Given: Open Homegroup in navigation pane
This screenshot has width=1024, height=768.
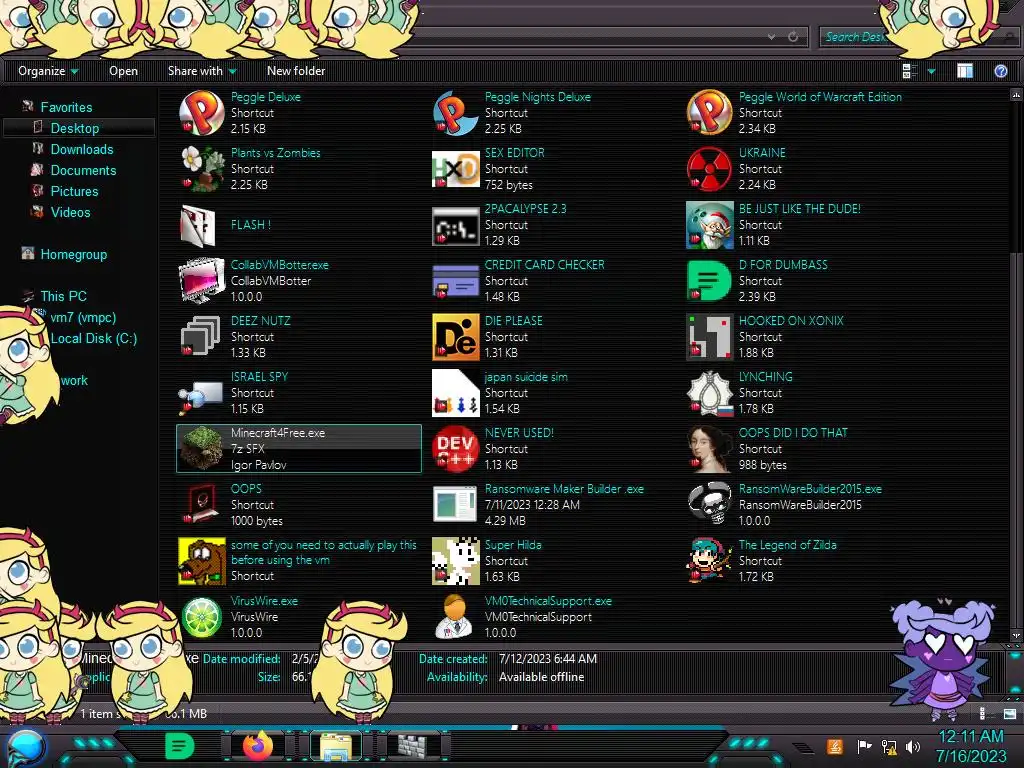Looking at the screenshot, I should click(73, 254).
